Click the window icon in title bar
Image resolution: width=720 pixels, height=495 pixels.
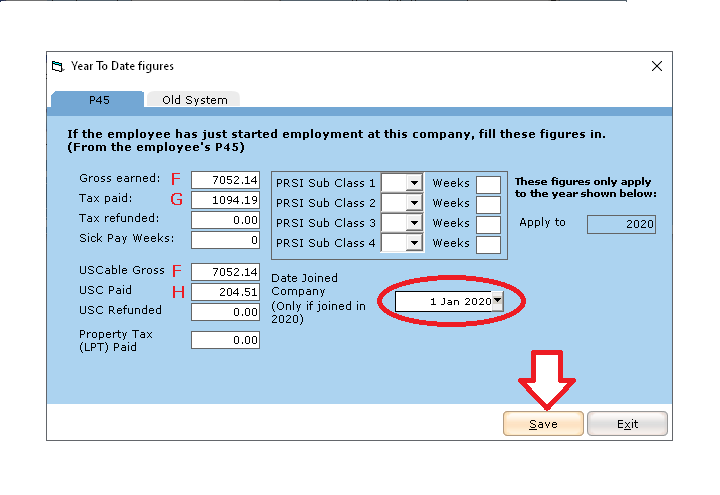pyautogui.click(x=58, y=66)
